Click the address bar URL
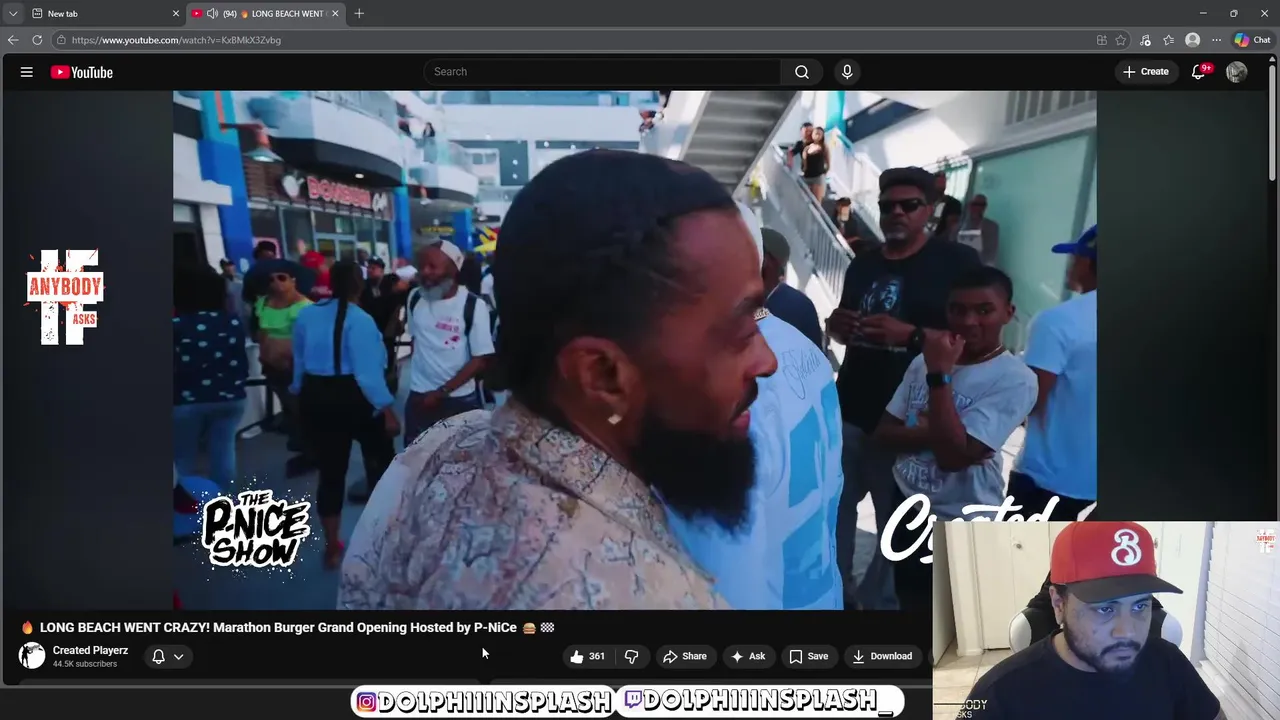The image size is (1280, 720). point(176,40)
